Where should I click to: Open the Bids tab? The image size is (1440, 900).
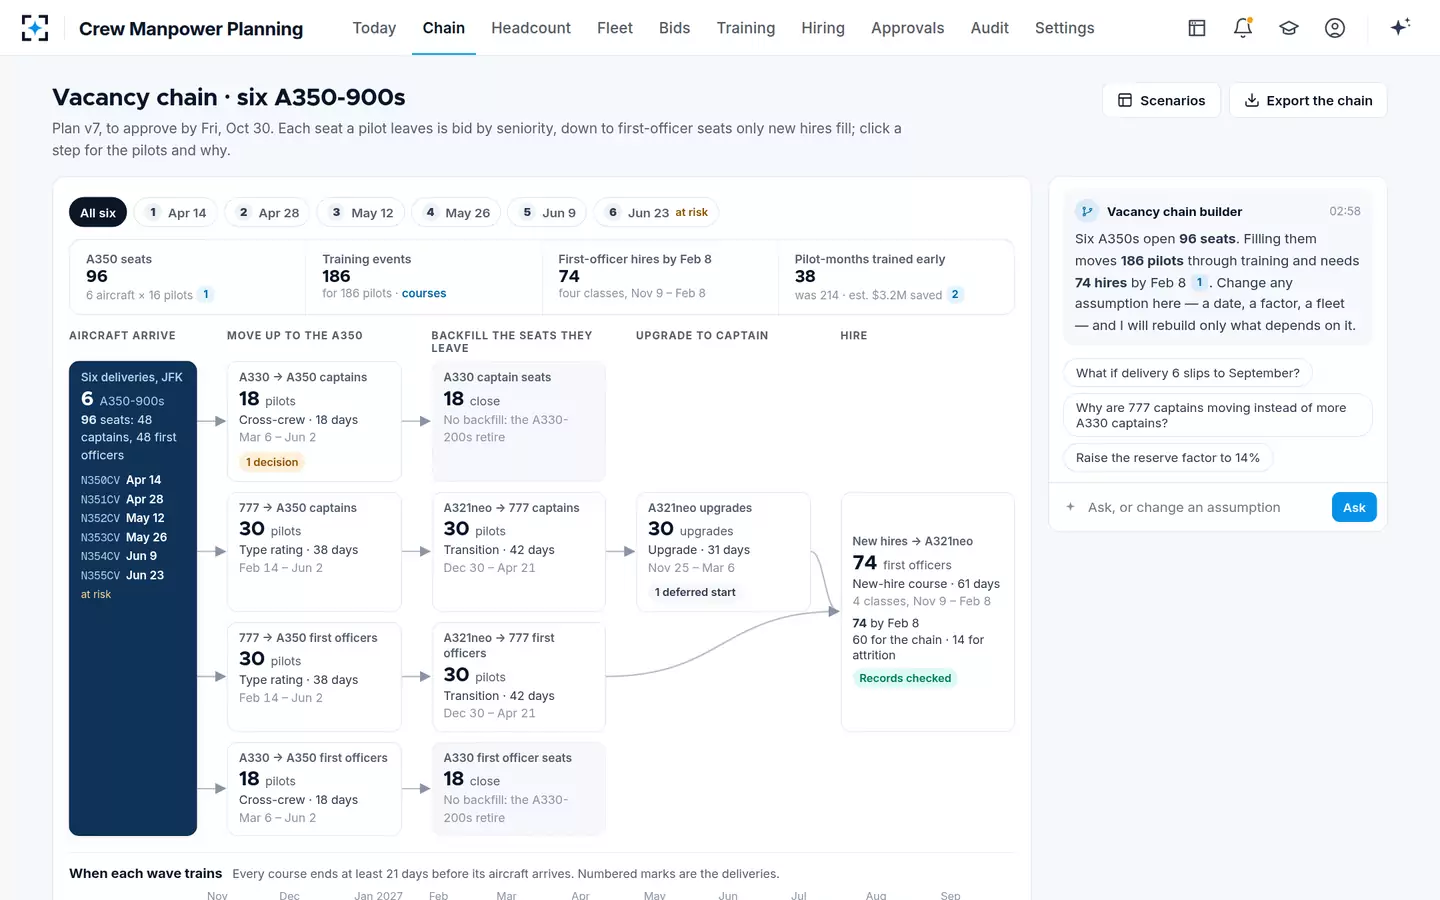click(x=674, y=28)
